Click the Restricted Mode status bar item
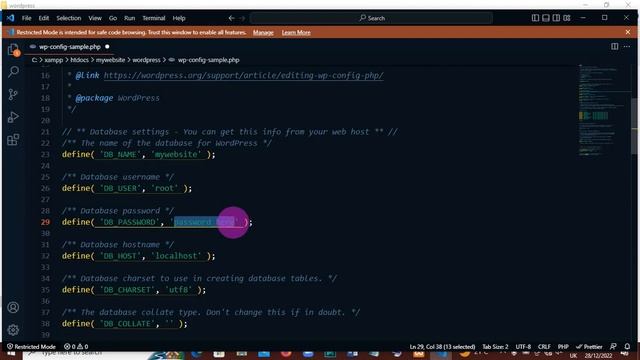Viewport: 640px width, 360px height. 31,347
